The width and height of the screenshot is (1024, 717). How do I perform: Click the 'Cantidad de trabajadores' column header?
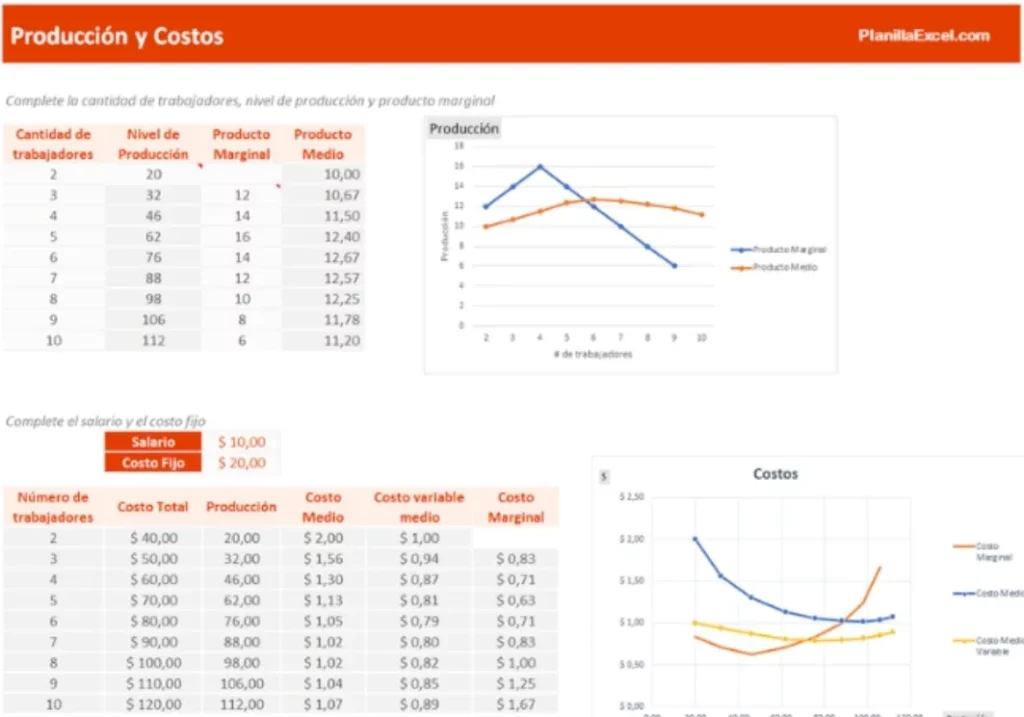(x=53, y=144)
